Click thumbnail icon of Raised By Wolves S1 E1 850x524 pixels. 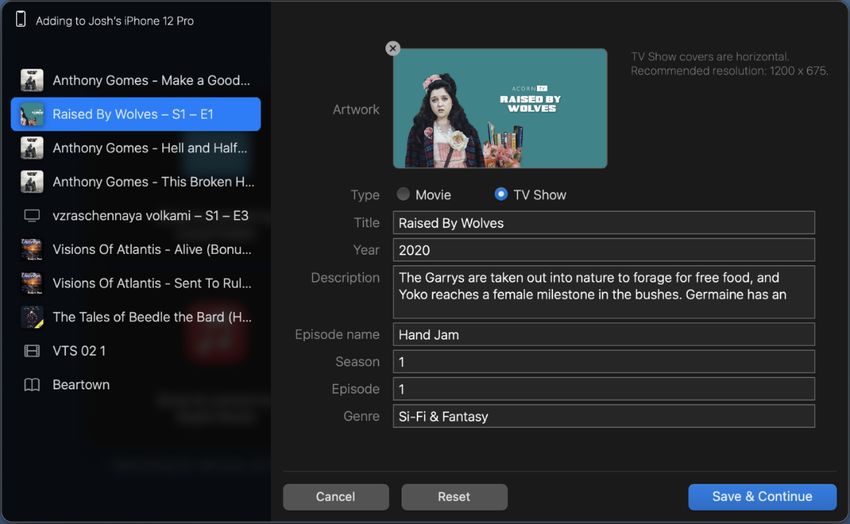click(x=32, y=114)
